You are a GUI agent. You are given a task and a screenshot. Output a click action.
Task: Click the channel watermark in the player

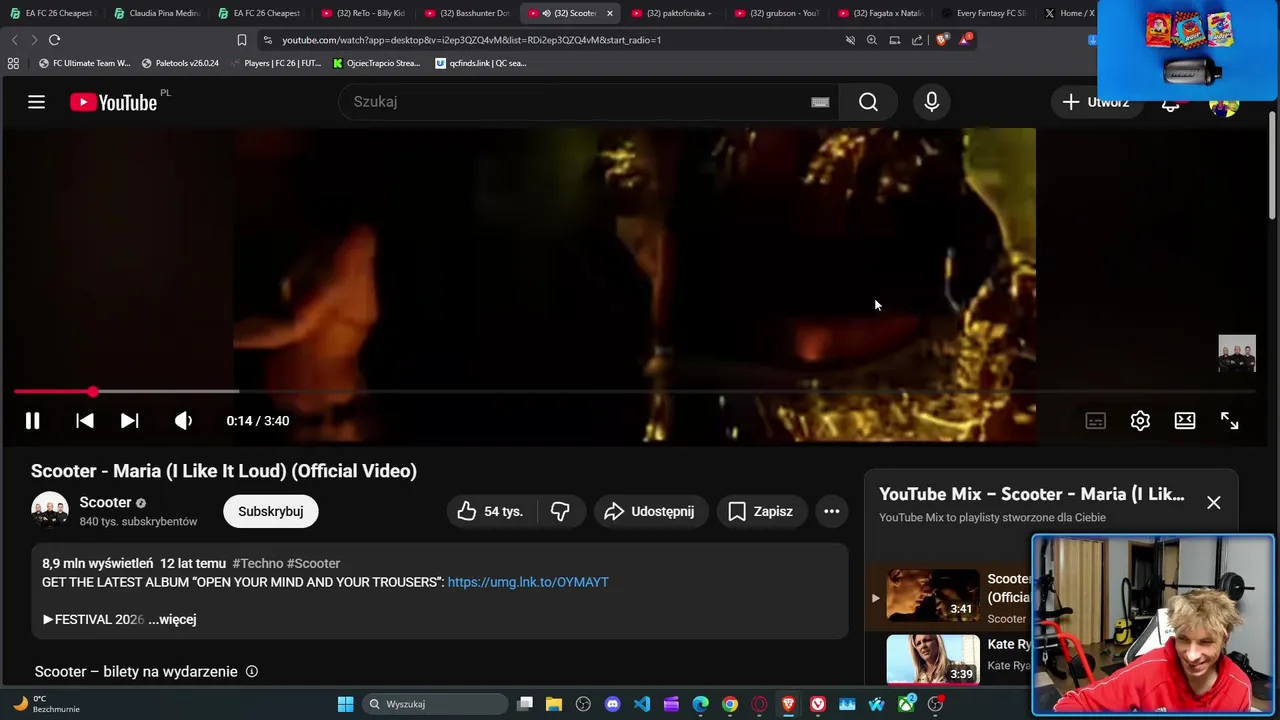click(x=1237, y=354)
